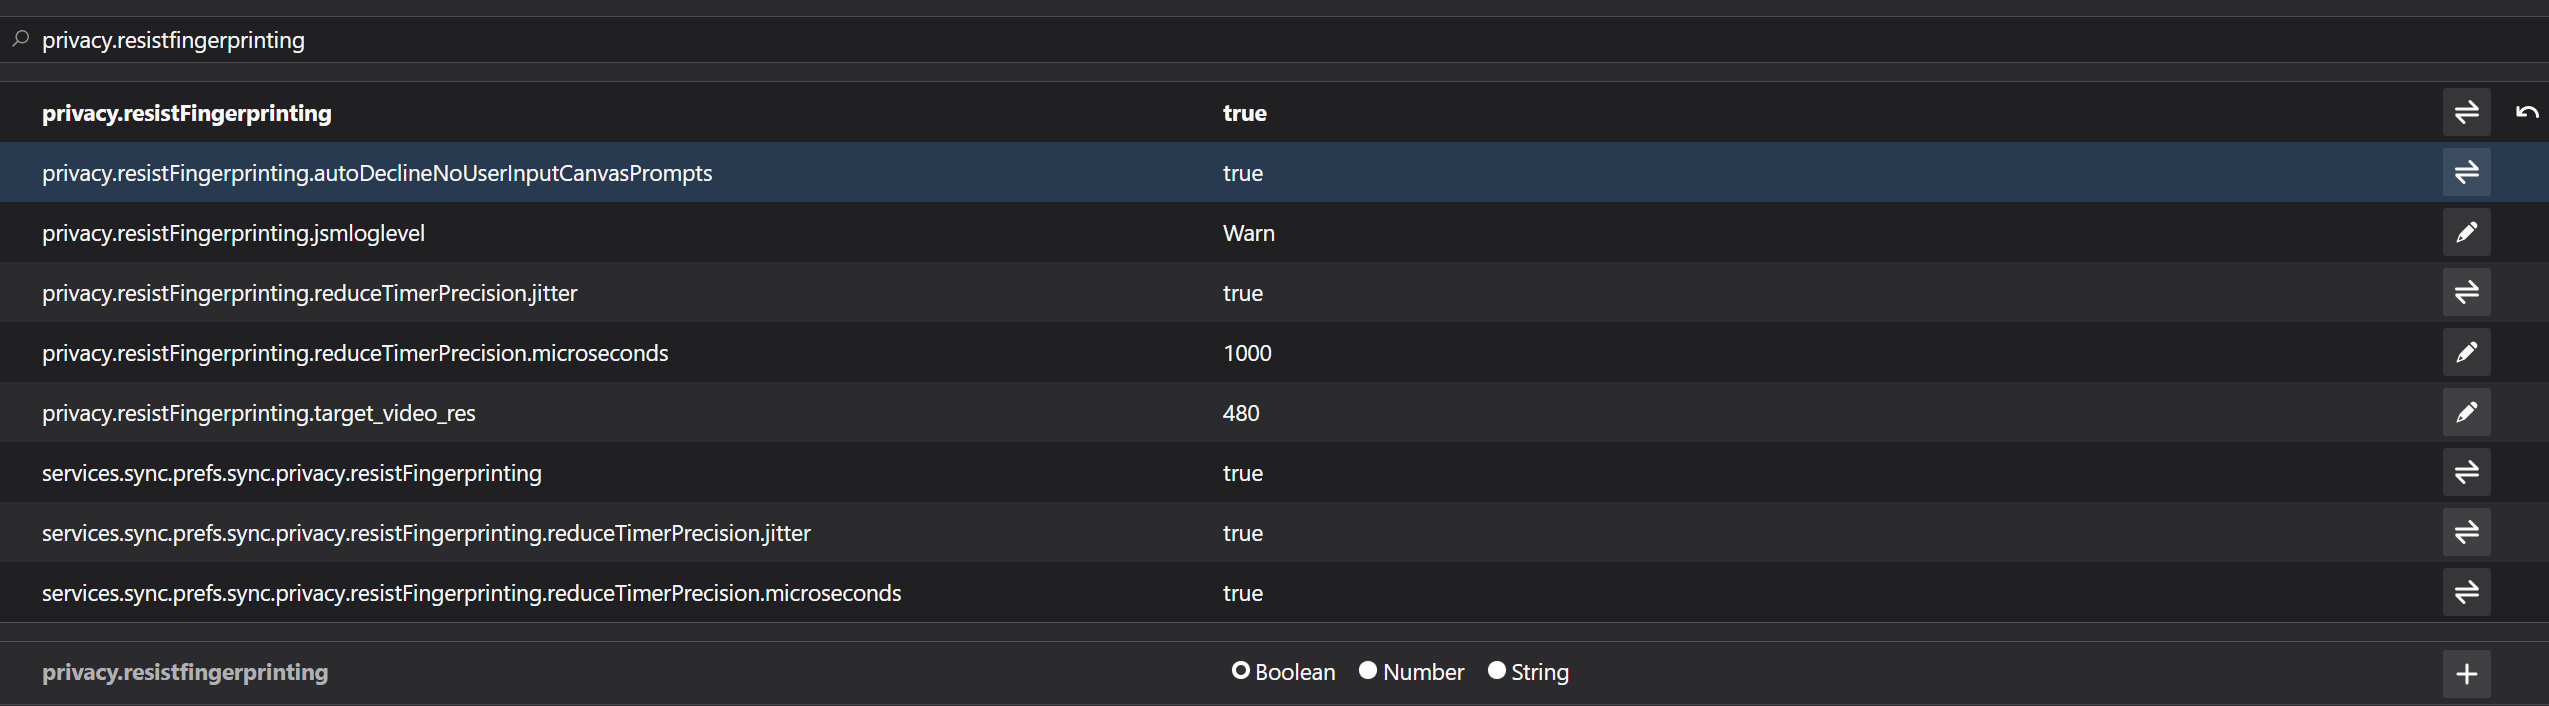
Task: Toggle sync reduceTimerPrecision.jitter preference
Action: [2466, 532]
